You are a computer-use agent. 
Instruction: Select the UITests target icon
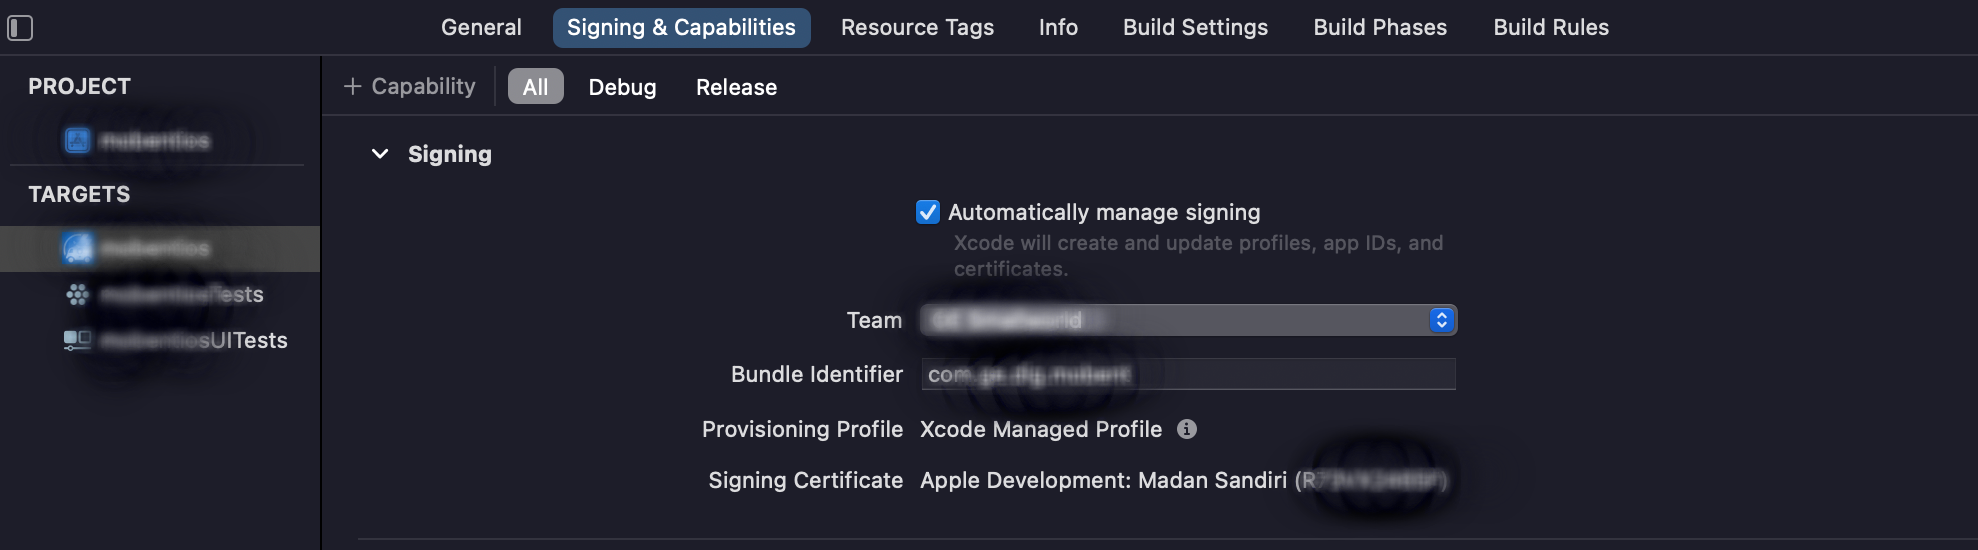pos(78,340)
